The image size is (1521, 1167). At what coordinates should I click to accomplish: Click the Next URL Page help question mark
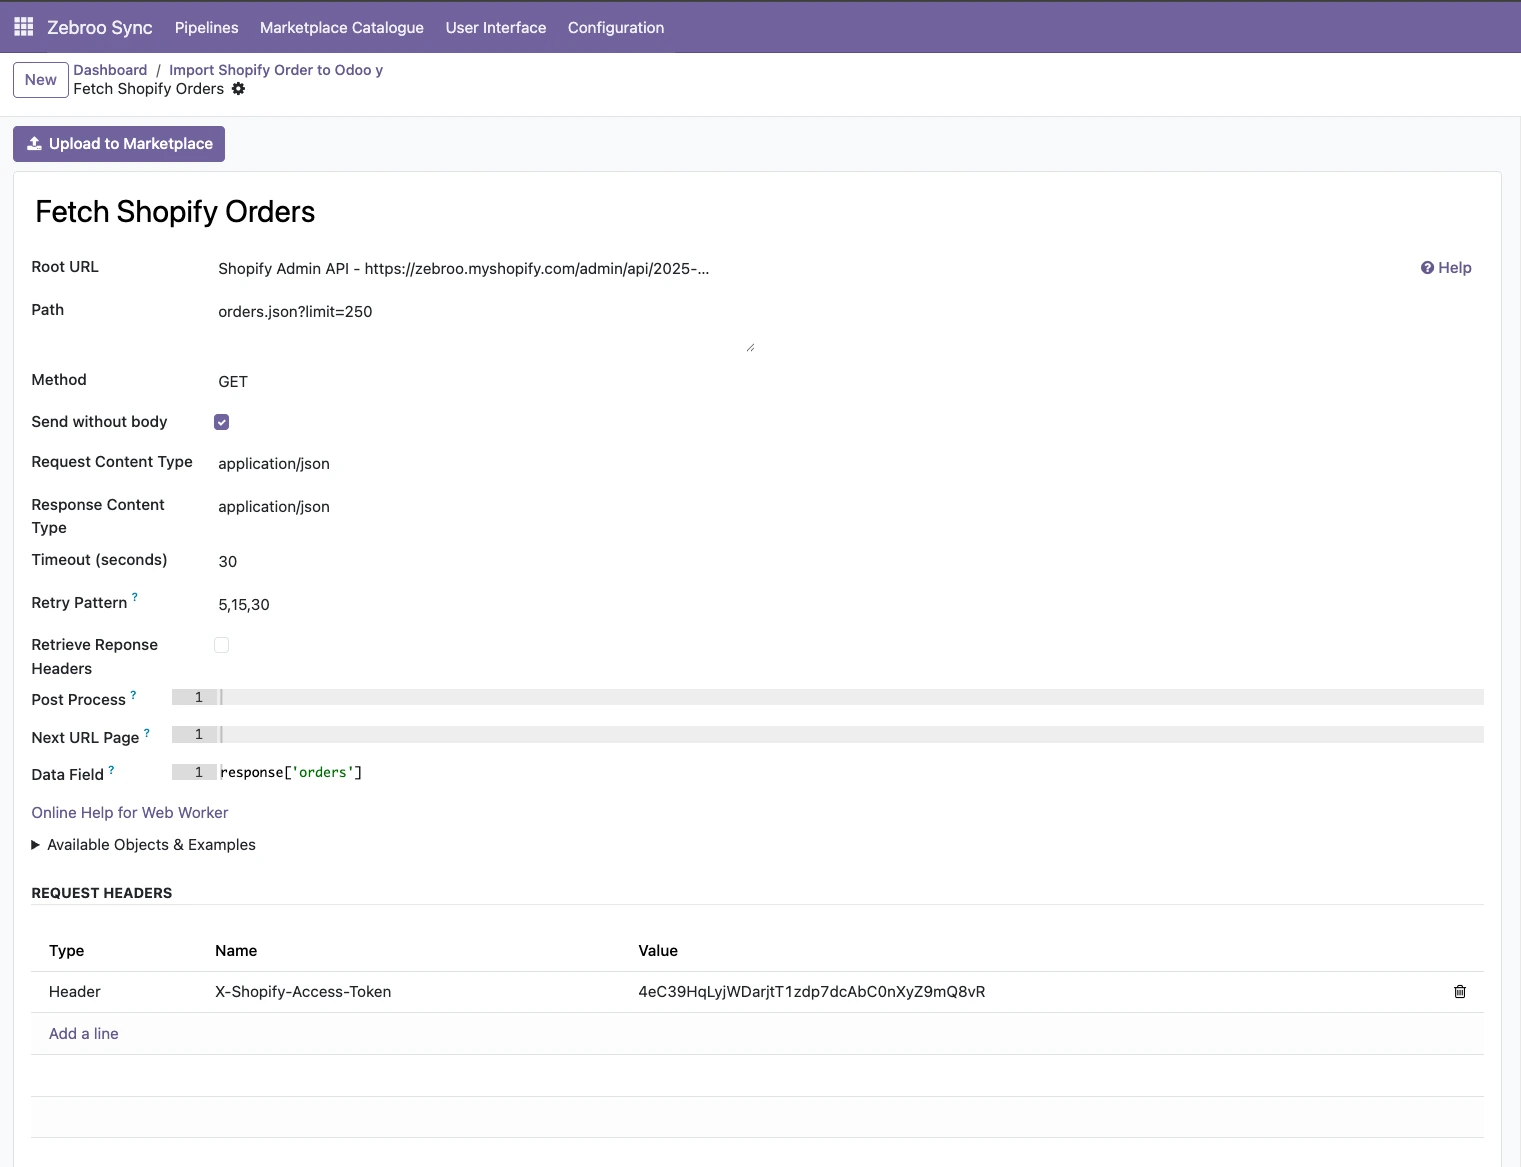[147, 733]
